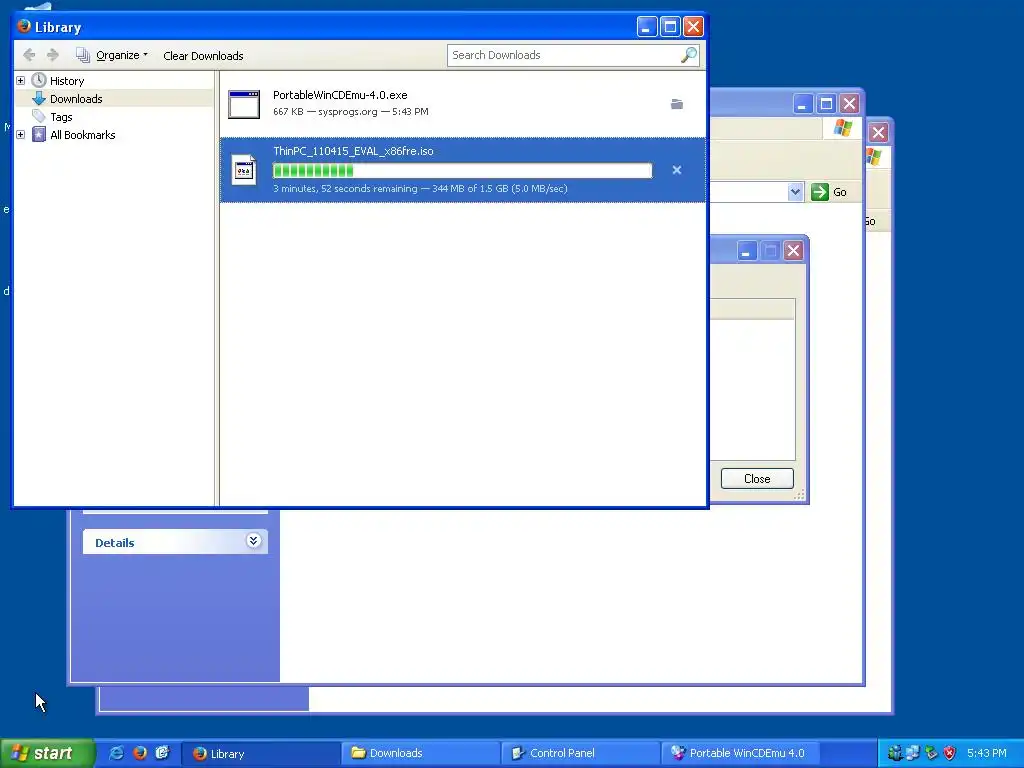The image size is (1024, 768).
Task: Click the PortableWinCDEmu-4.0.exe file icon
Action: pyautogui.click(x=244, y=104)
